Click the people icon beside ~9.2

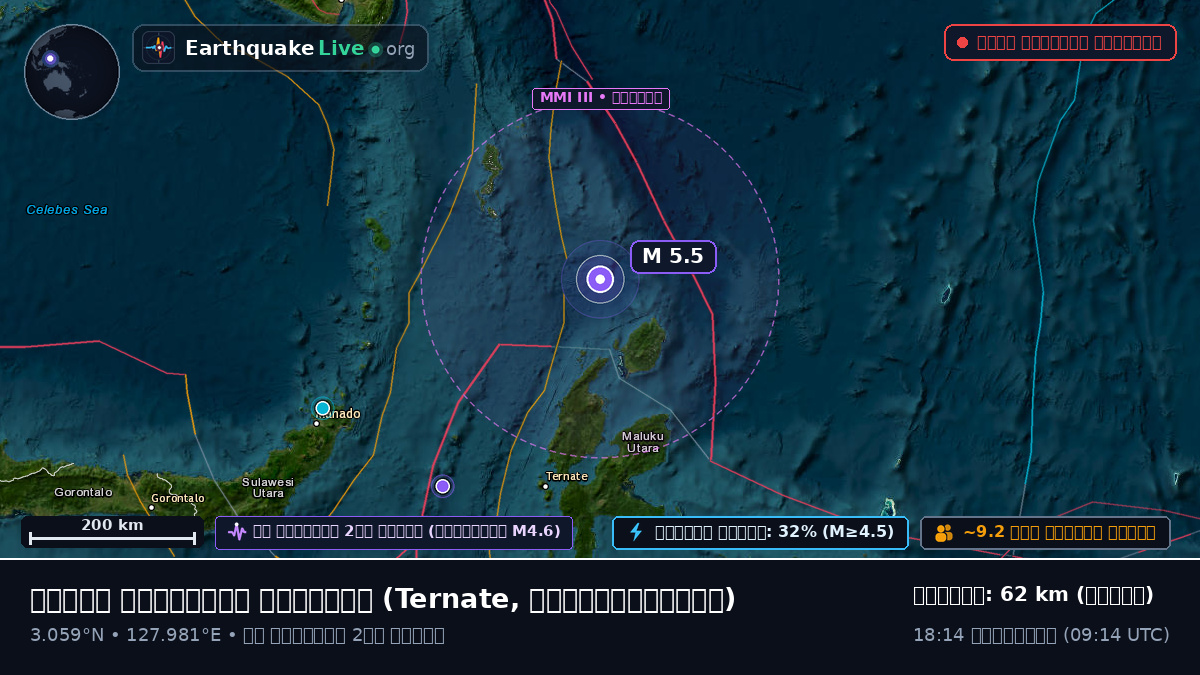[x=944, y=533]
